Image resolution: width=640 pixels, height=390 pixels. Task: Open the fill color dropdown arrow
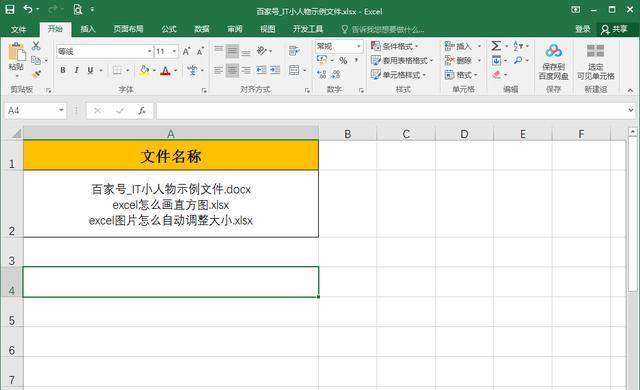154,71
